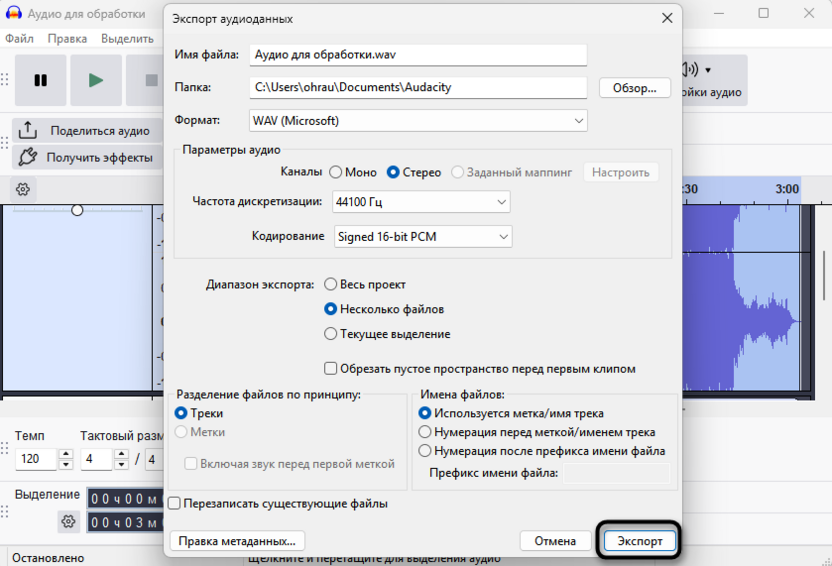Image resolution: width=832 pixels, height=566 pixels.
Task: Click the Share audio (Поделиться аудио) button
Action: coord(87,130)
